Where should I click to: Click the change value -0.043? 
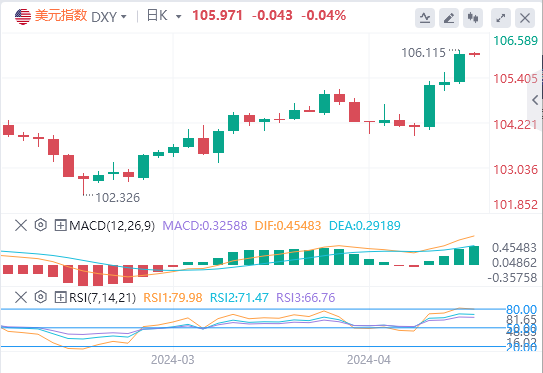coord(272,16)
